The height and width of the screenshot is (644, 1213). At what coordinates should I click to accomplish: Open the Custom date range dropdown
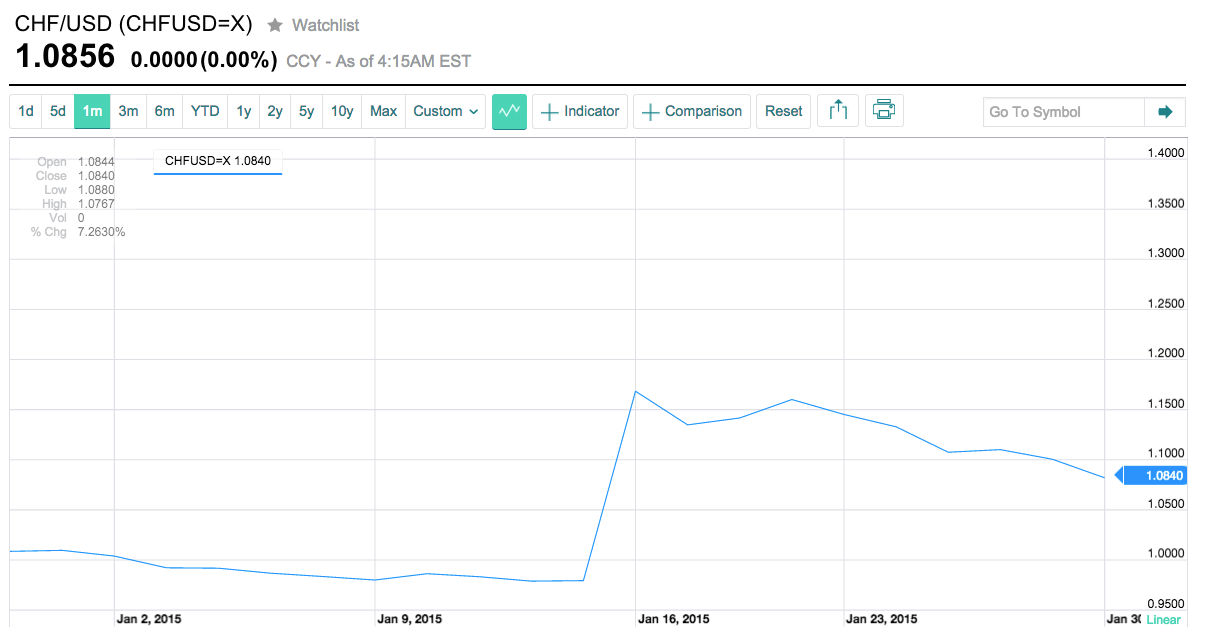tap(446, 111)
